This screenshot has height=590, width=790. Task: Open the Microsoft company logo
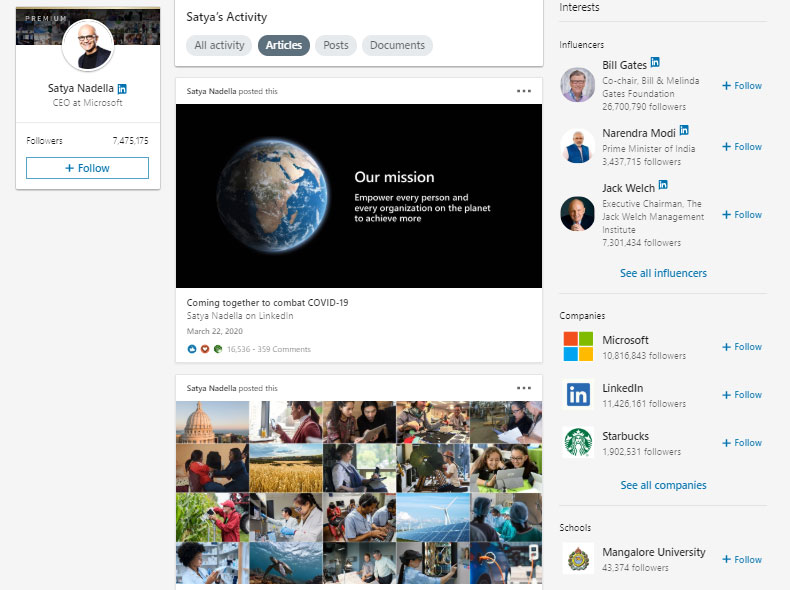point(578,346)
